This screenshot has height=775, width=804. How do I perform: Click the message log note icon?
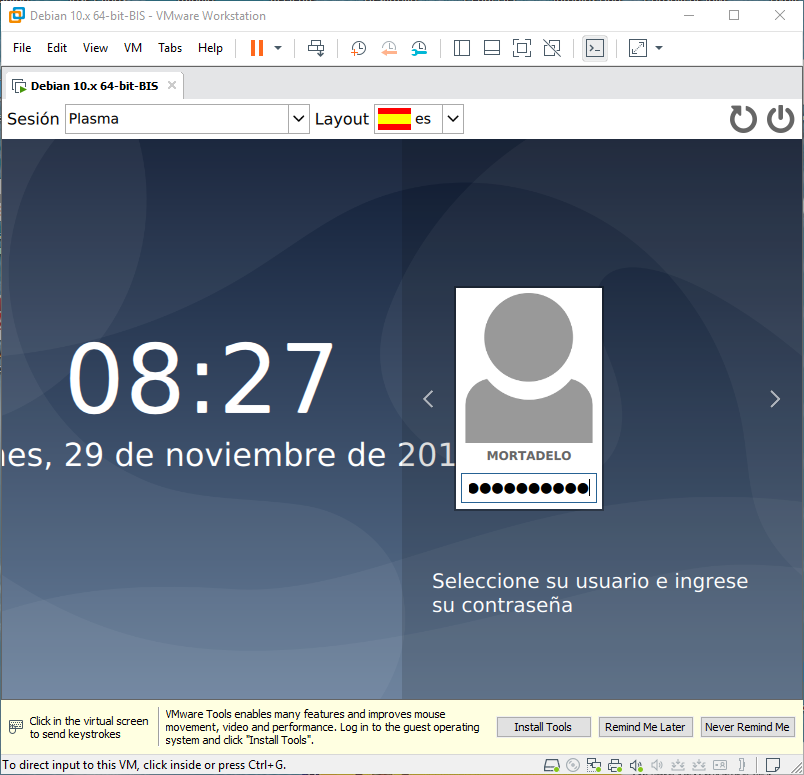(x=773, y=765)
